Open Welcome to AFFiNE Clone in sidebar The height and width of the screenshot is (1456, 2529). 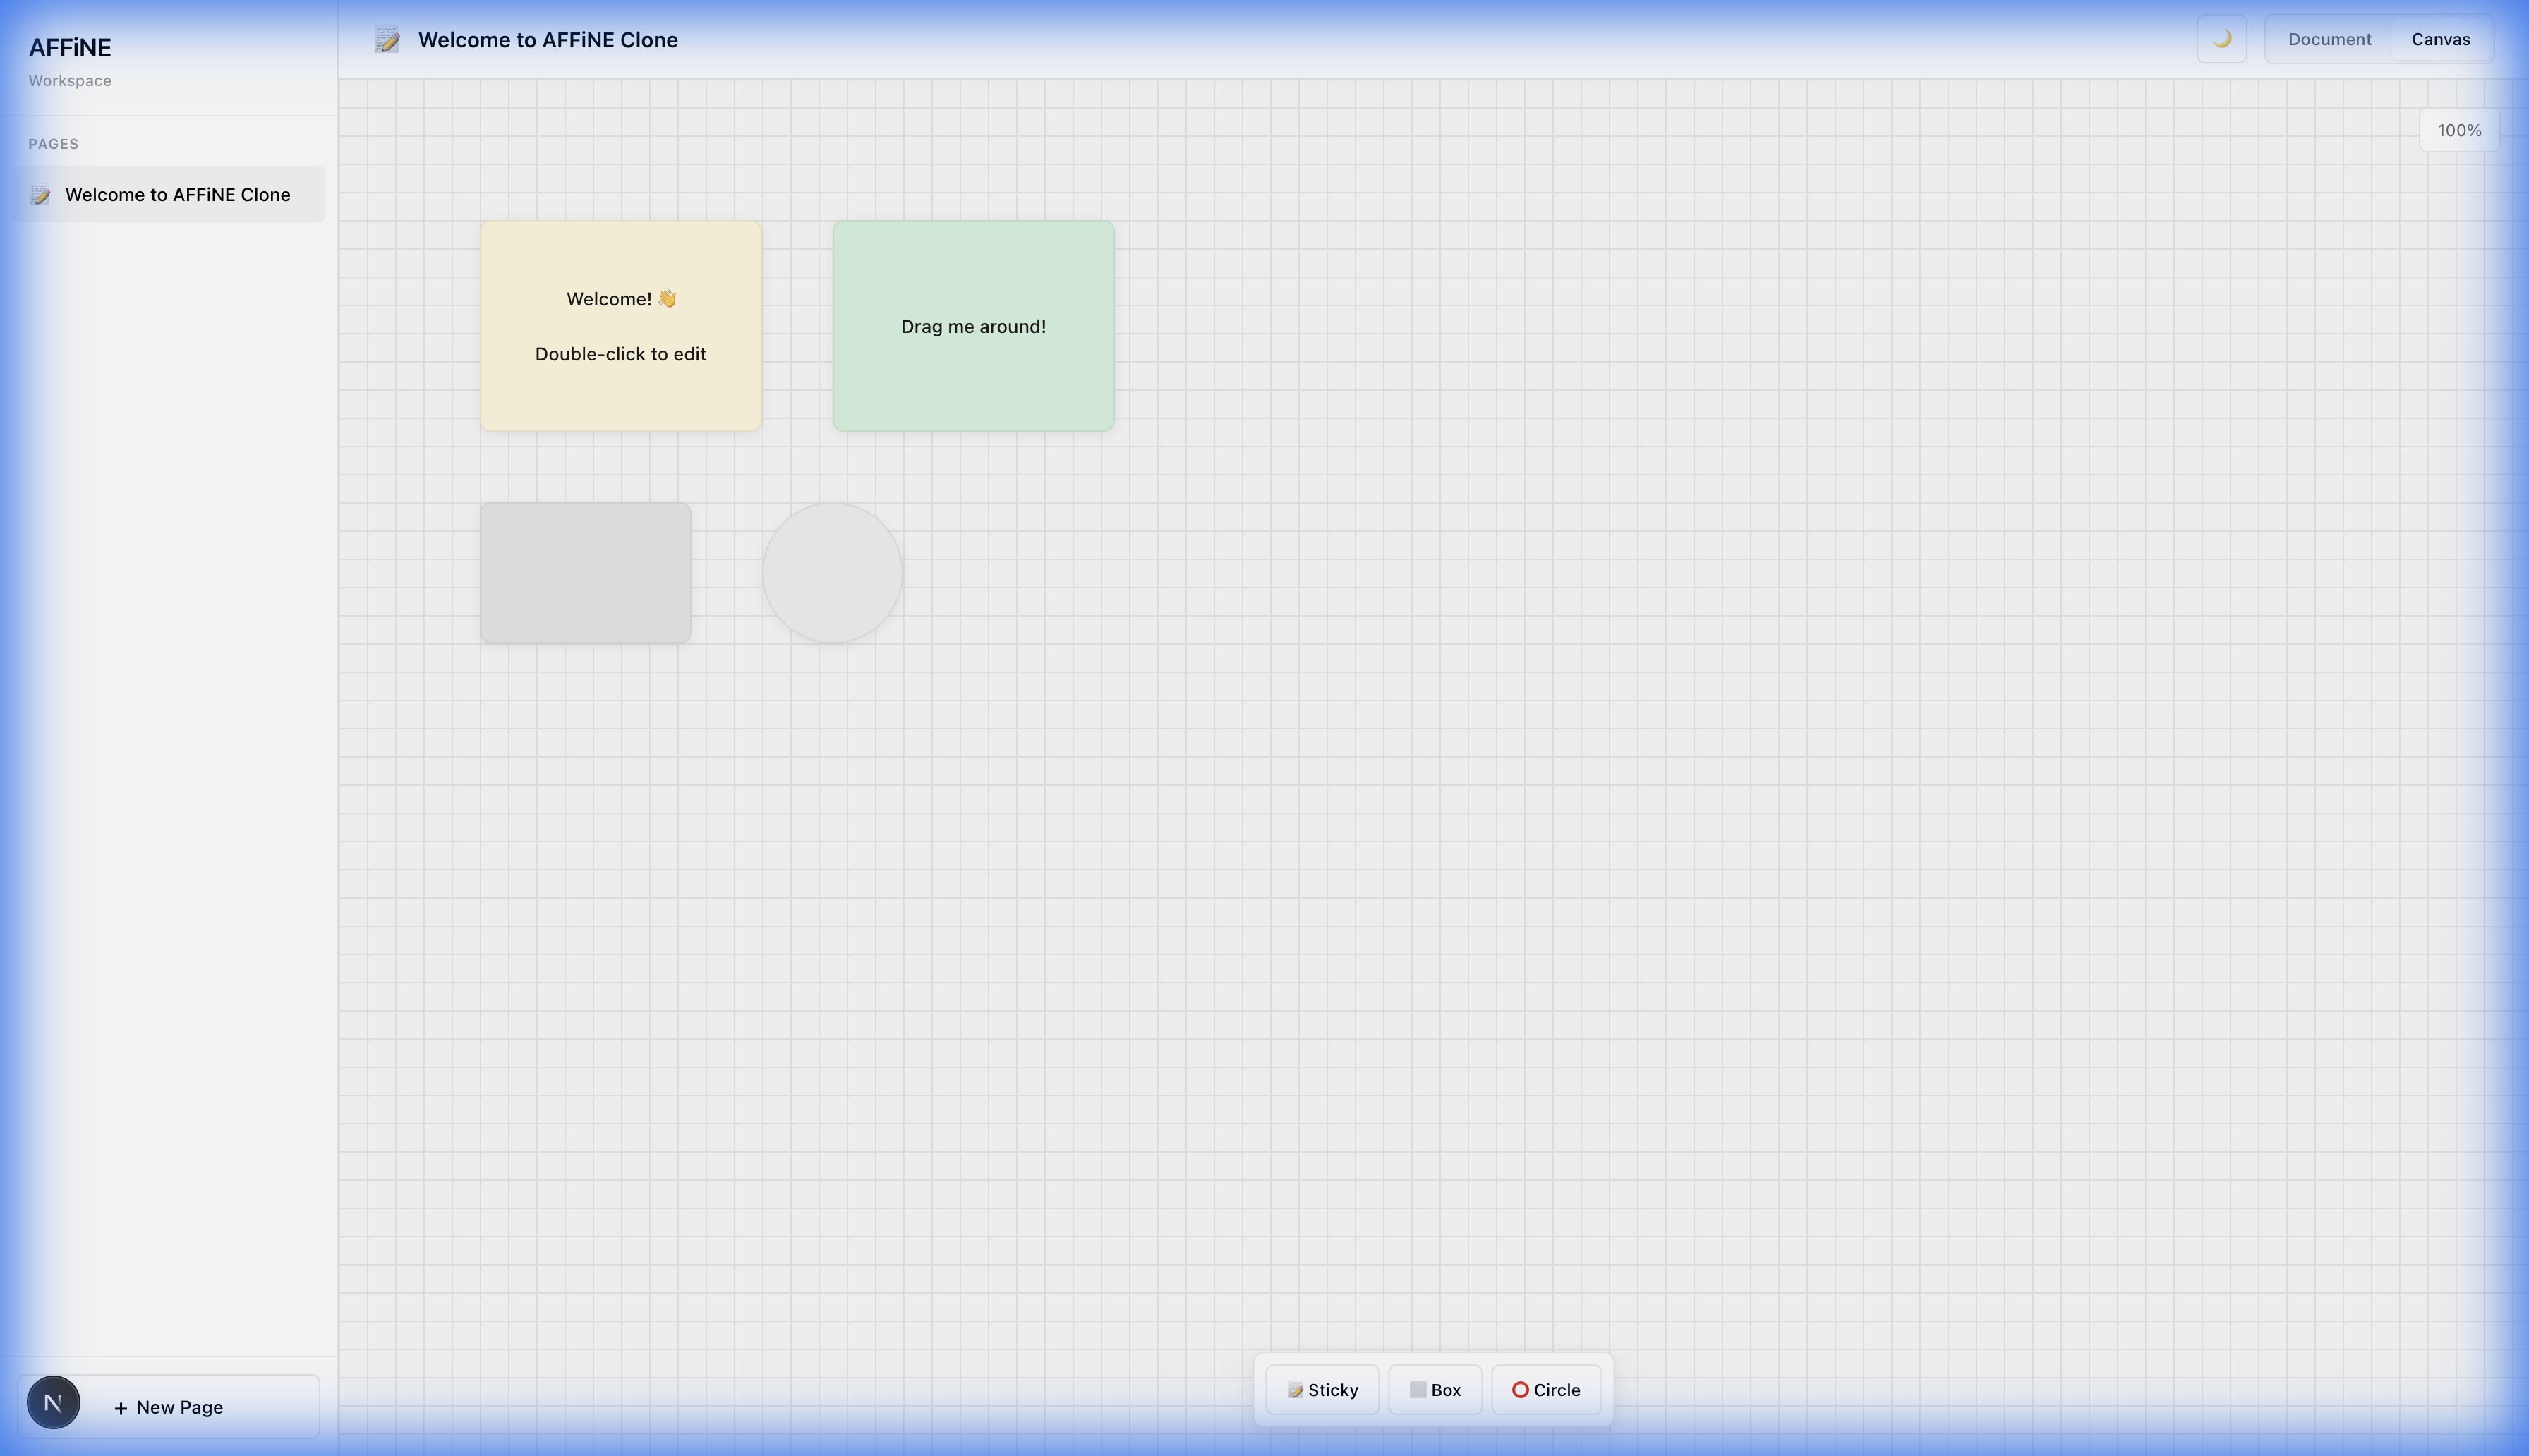pos(178,195)
